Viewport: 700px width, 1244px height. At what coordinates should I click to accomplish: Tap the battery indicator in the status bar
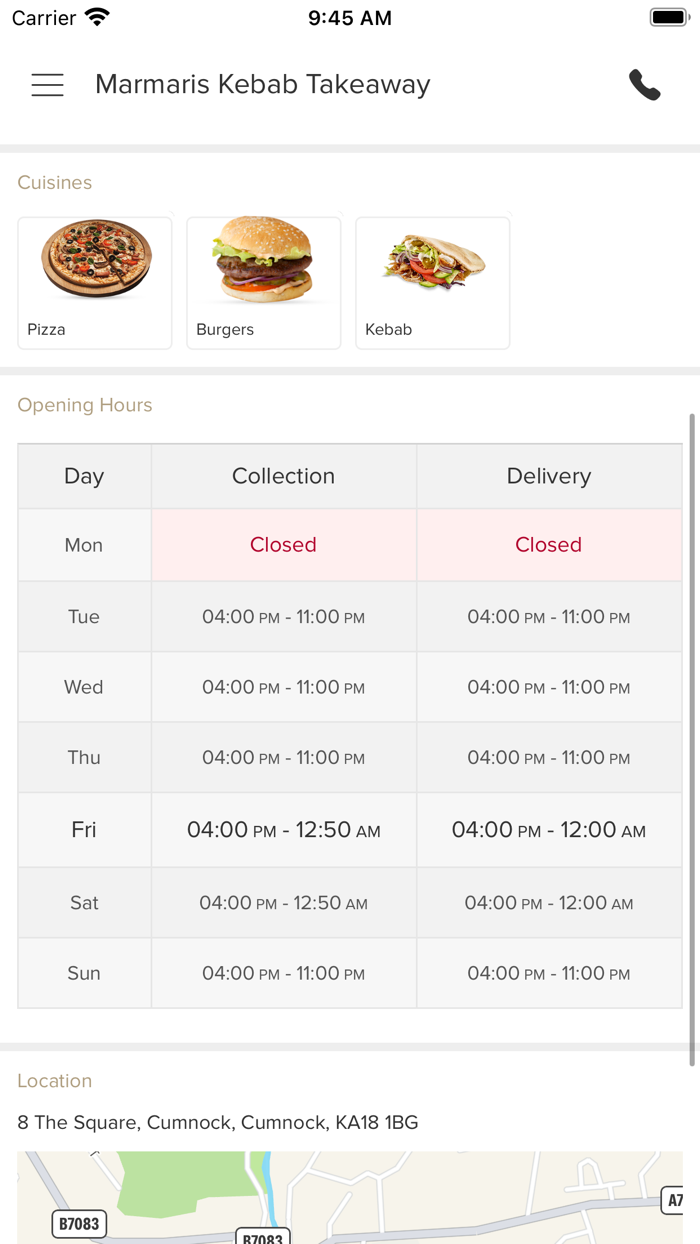[x=668, y=16]
